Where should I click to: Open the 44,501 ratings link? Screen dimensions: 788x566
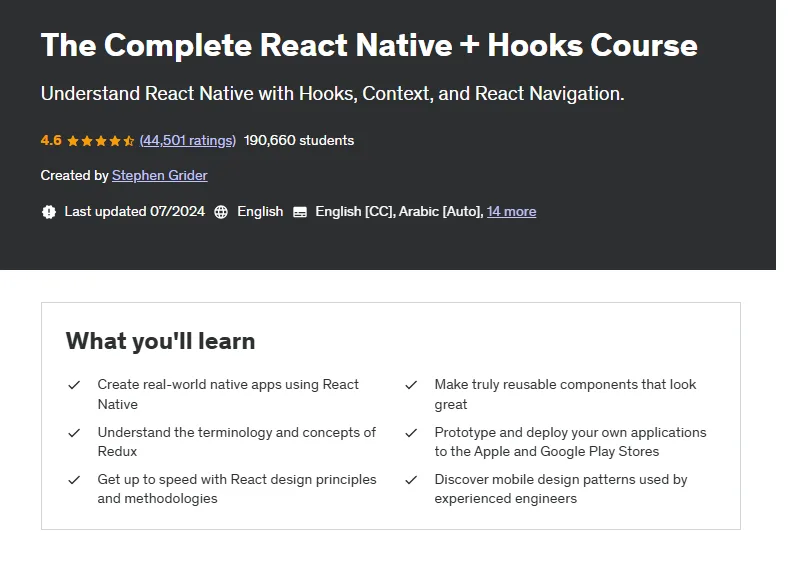187,140
